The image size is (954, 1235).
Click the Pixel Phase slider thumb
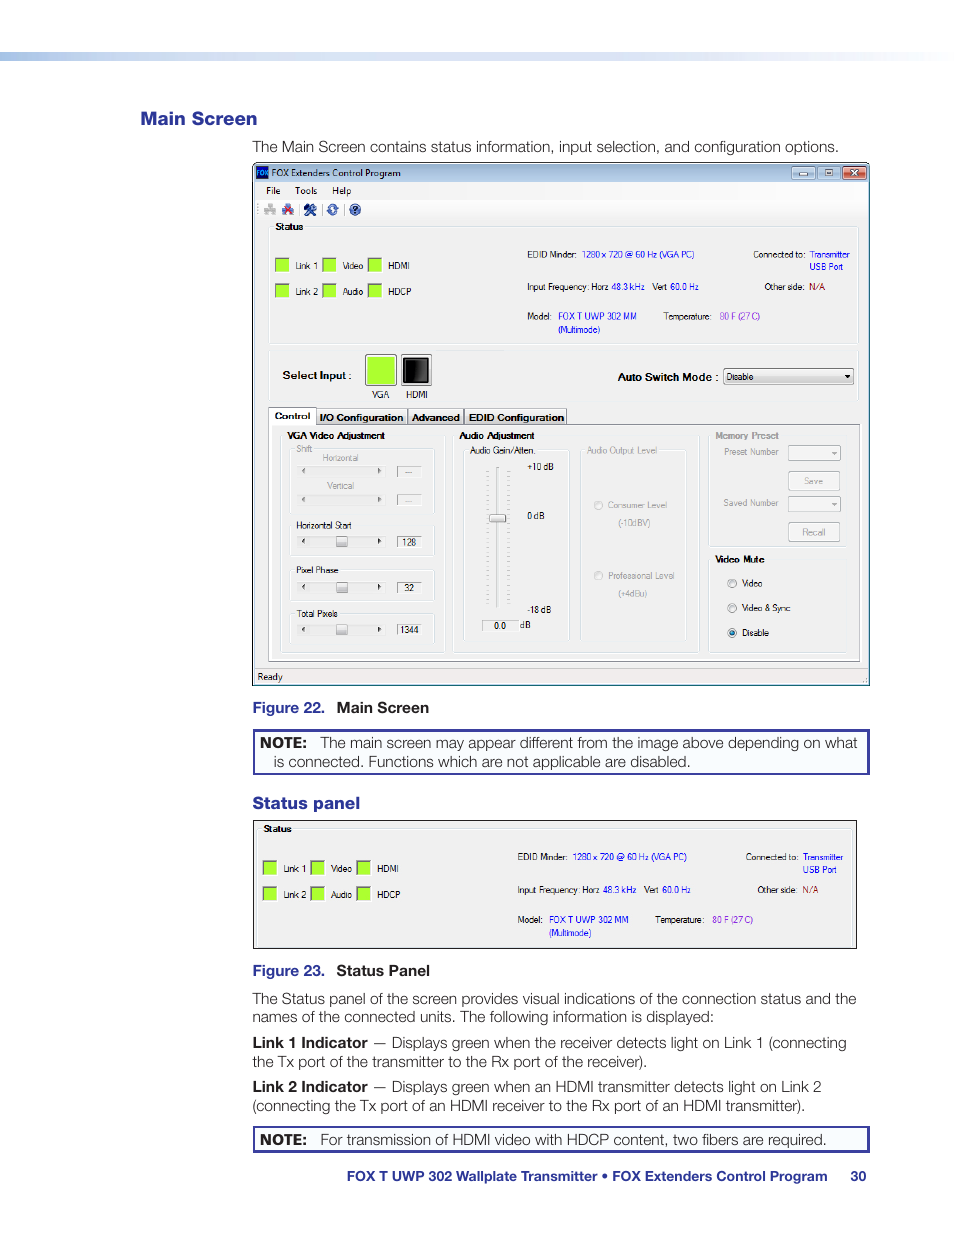pos(342,587)
